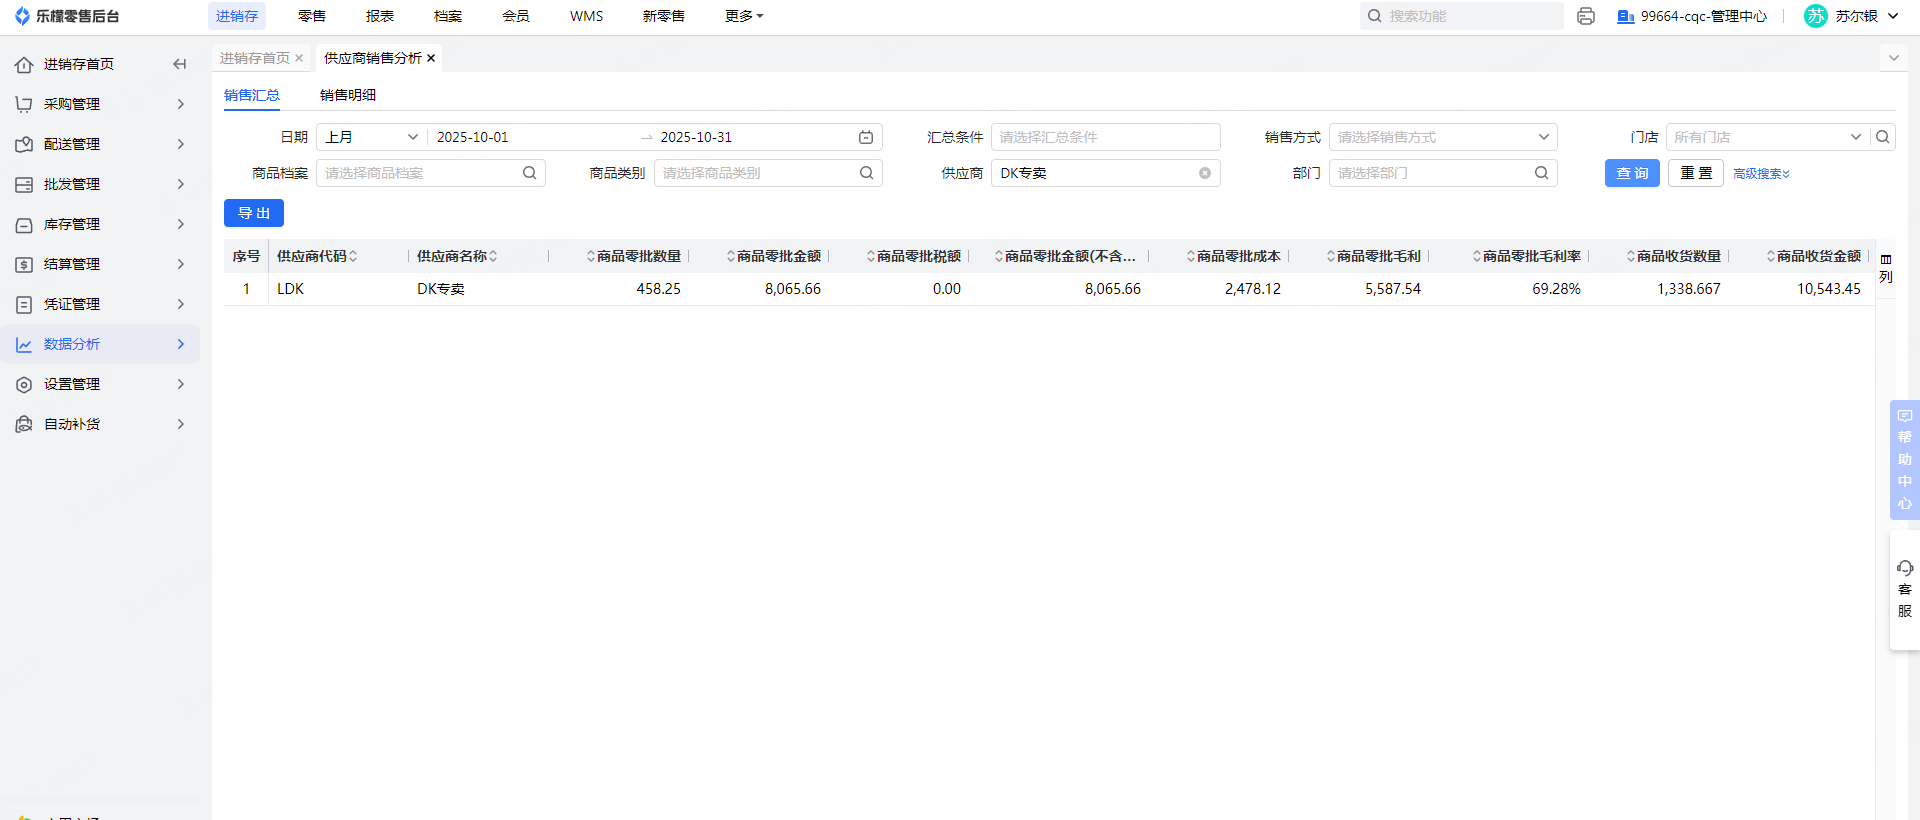The width and height of the screenshot is (1920, 820).
Task: Click the 汇总条件 input field
Action: 1105,137
